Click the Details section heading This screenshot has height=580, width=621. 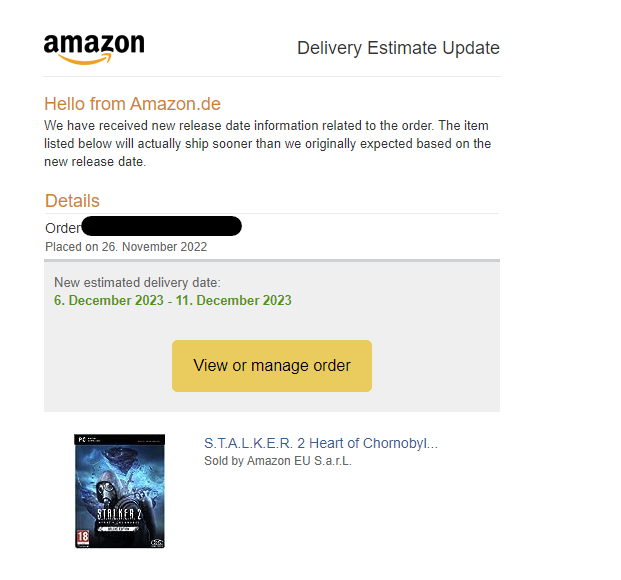pos(72,201)
